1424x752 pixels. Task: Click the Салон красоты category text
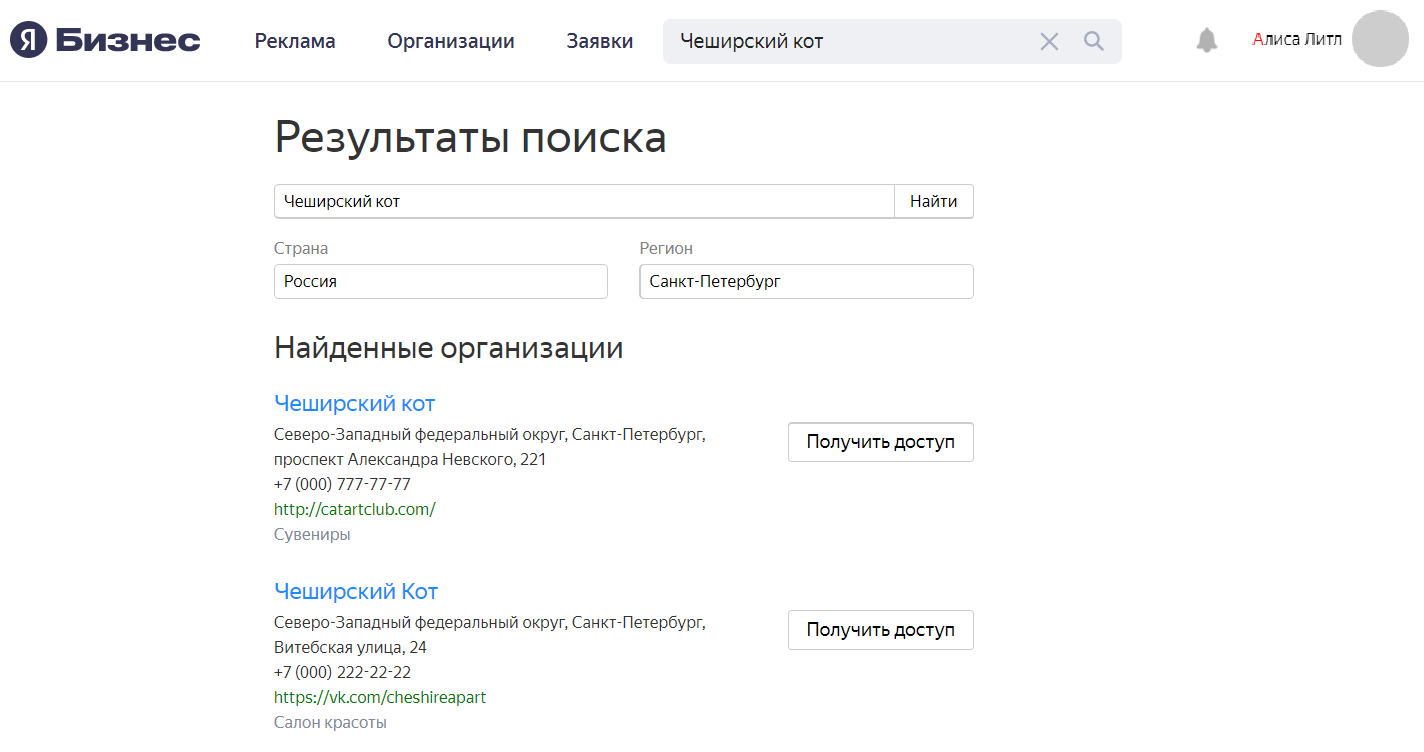pos(330,722)
